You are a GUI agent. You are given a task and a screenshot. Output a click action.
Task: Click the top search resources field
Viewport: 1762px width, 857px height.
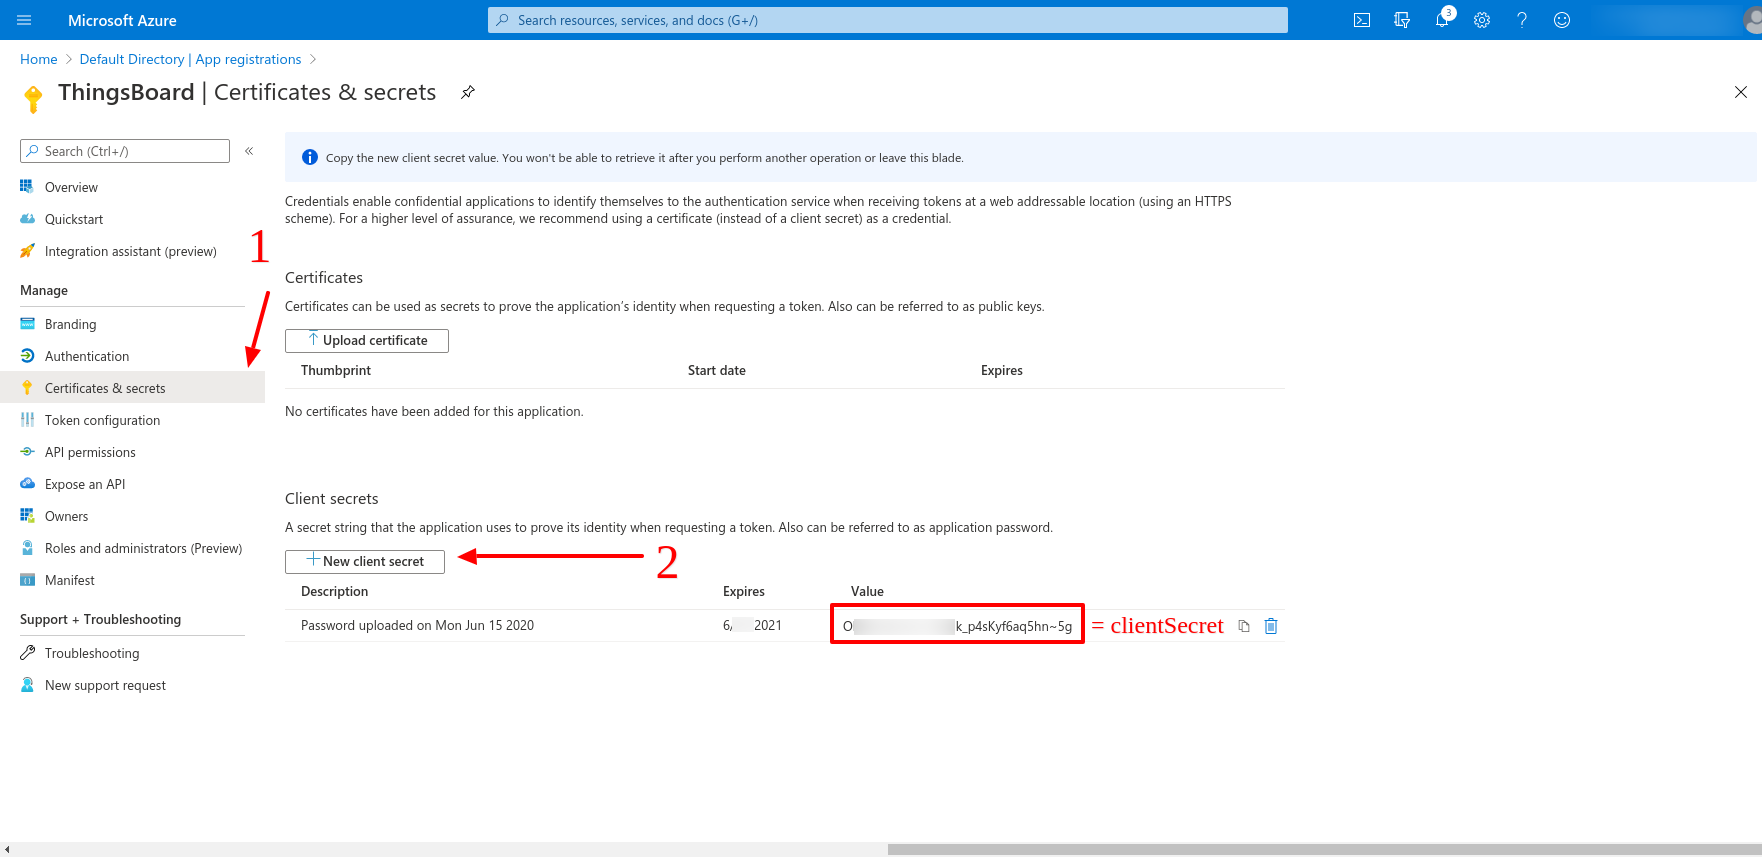tap(888, 20)
